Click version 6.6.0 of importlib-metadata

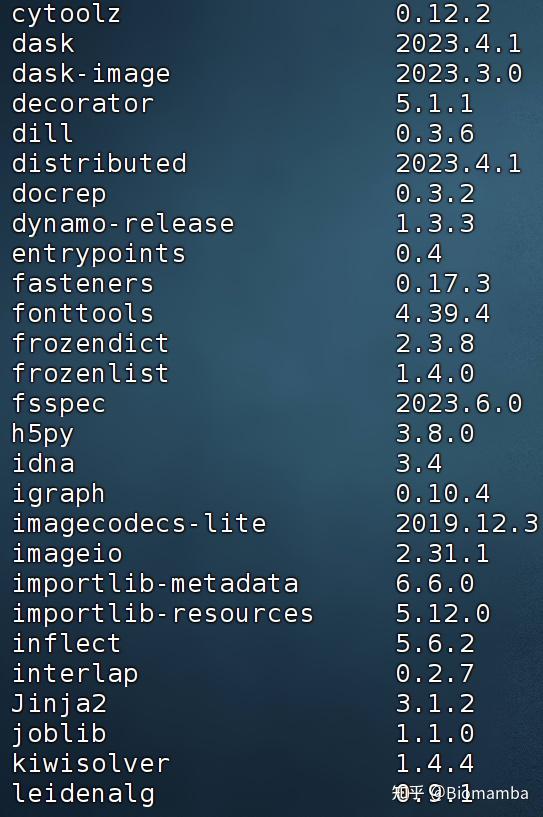[x=435, y=583]
